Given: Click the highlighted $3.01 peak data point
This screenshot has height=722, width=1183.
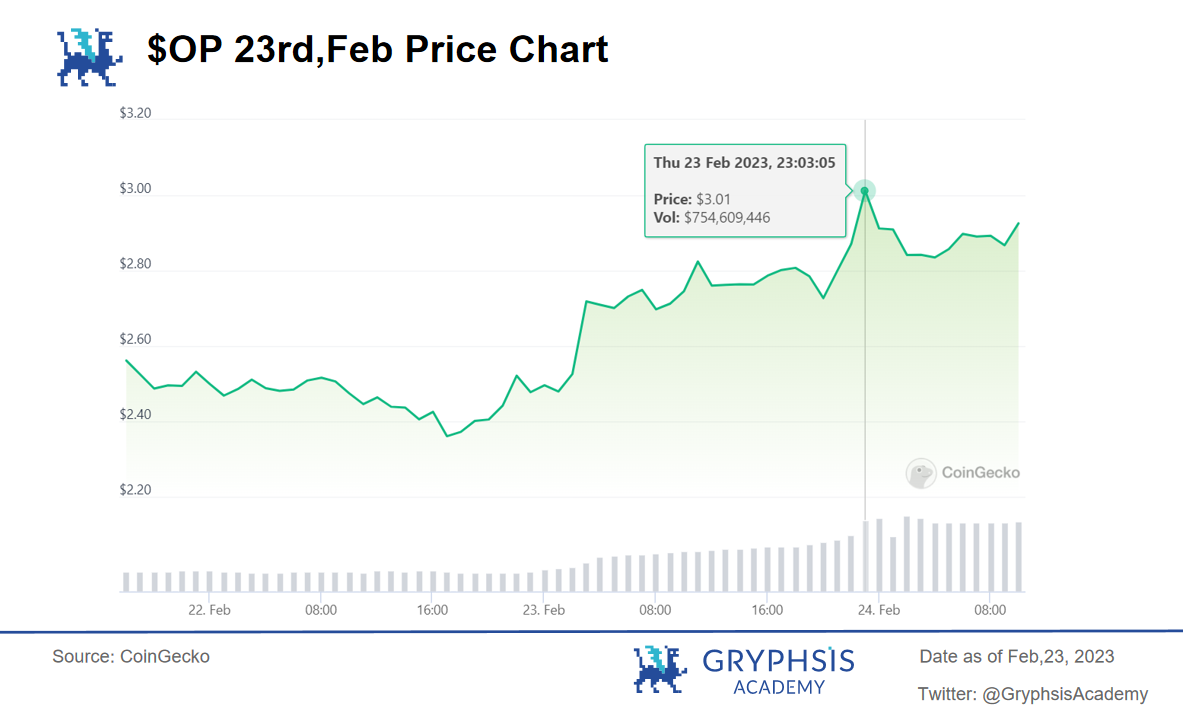Looking at the screenshot, I should click(865, 190).
